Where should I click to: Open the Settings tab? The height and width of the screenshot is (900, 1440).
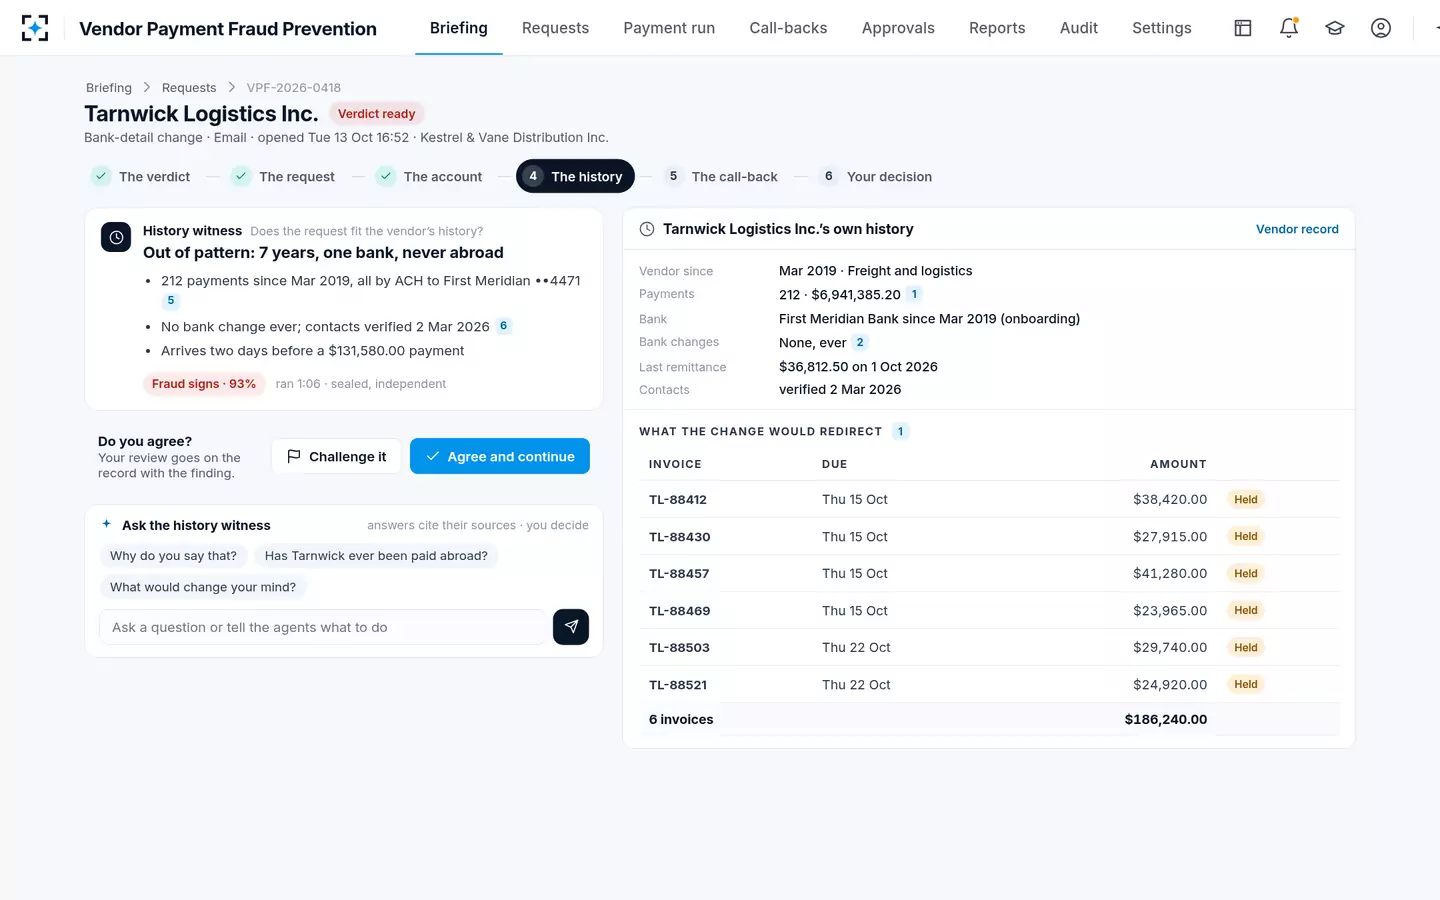coord(1162,28)
